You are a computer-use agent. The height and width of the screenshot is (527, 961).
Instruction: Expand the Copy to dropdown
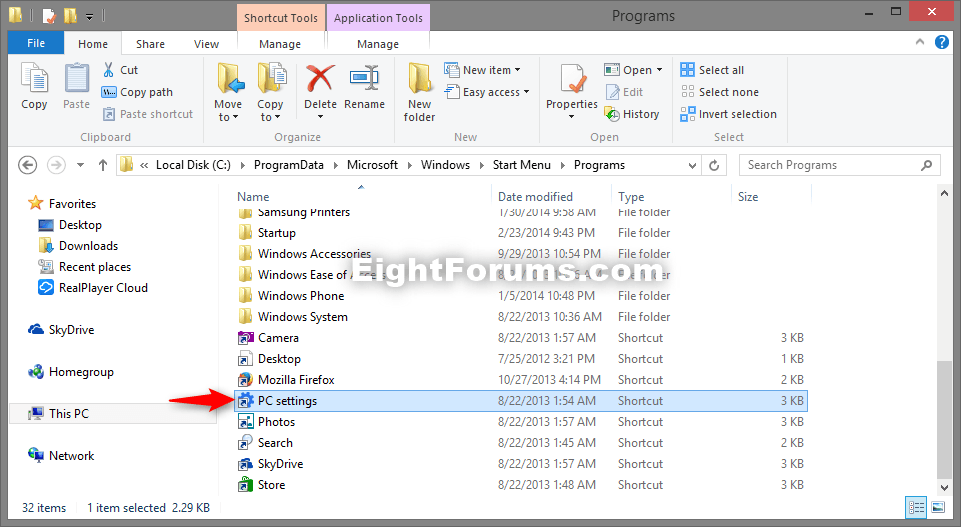pyautogui.click(x=277, y=117)
